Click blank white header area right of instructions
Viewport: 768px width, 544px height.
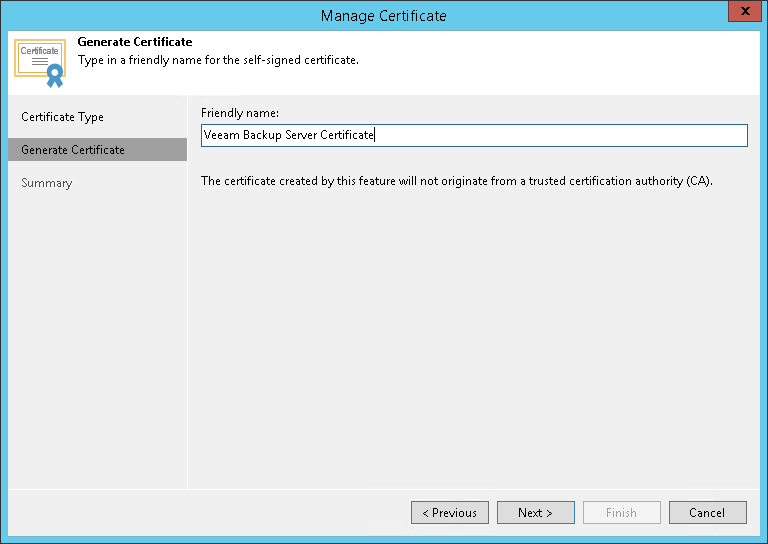(x=560, y=60)
